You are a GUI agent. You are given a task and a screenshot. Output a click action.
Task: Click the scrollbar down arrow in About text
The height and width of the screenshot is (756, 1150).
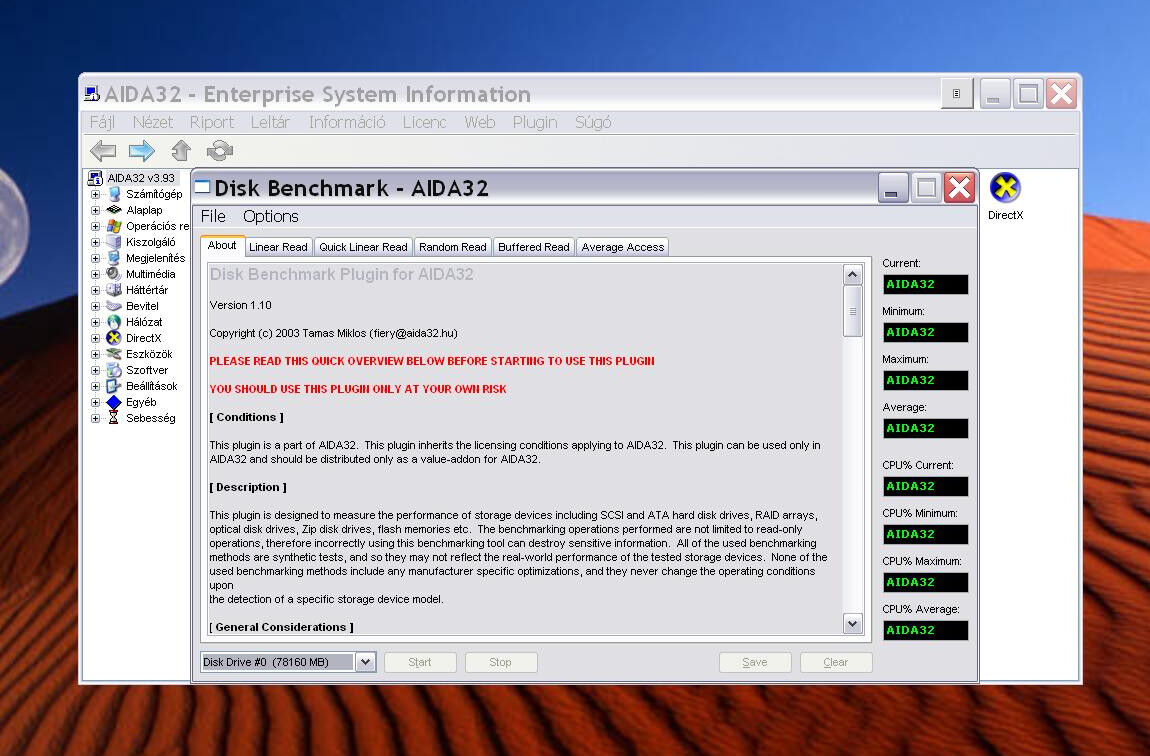(x=852, y=624)
